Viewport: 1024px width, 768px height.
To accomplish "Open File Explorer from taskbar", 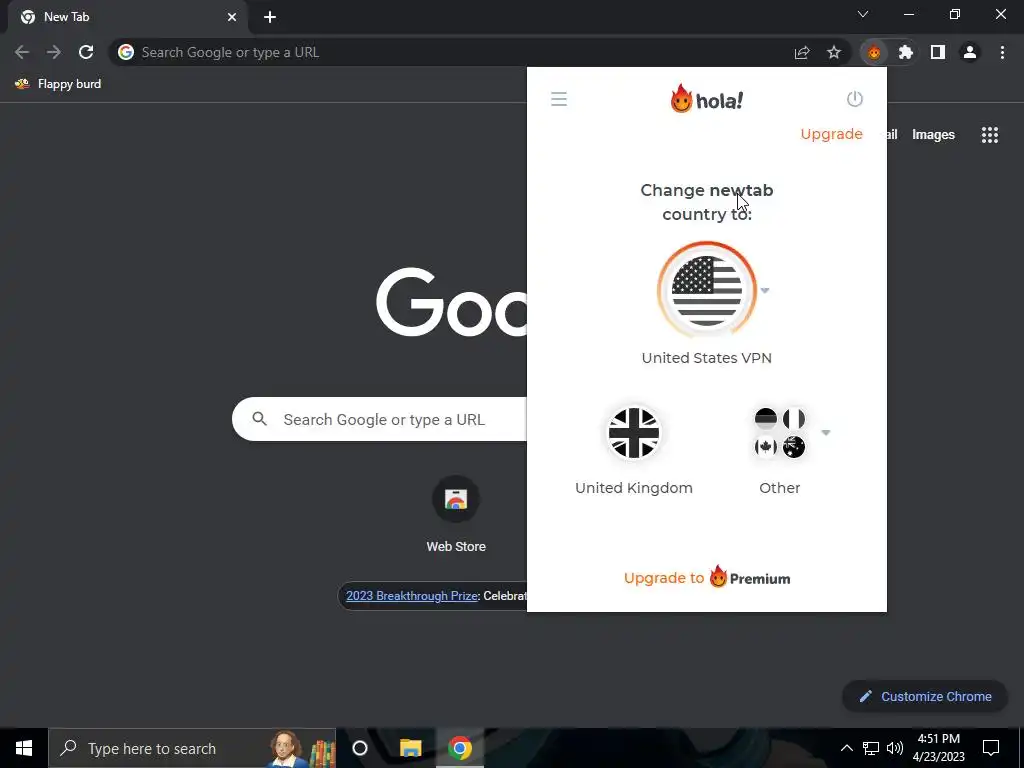I will (411, 748).
